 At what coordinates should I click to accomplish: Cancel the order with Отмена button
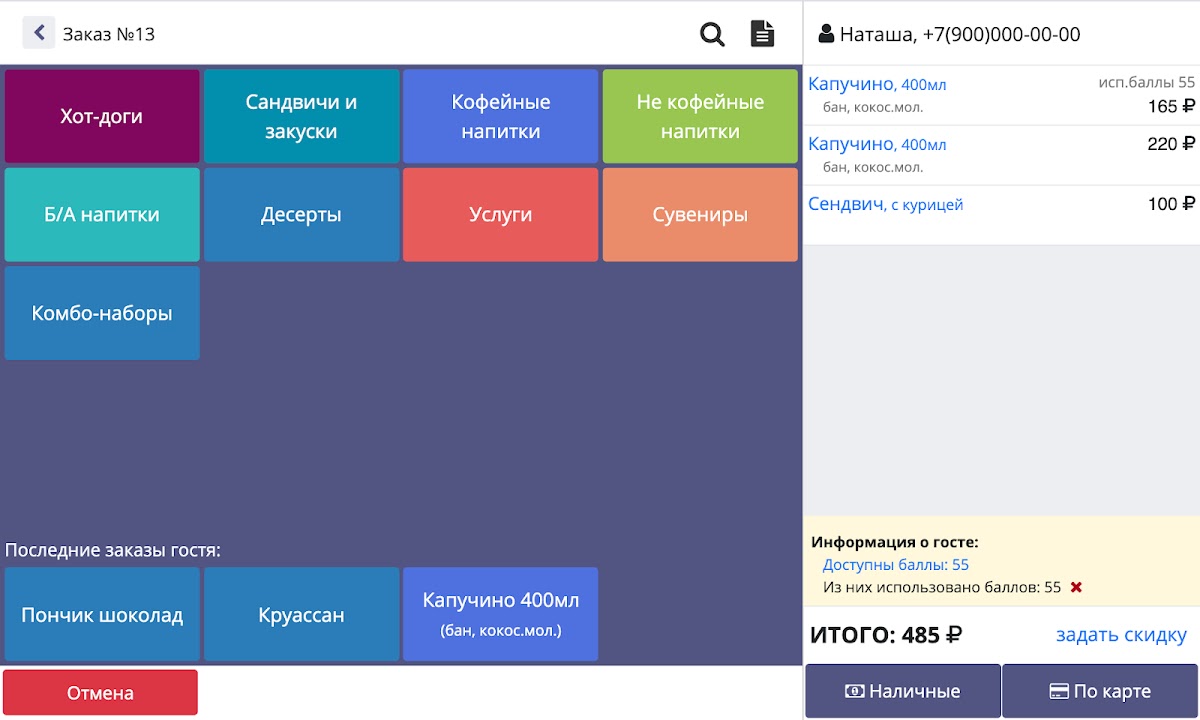(x=100, y=693)
